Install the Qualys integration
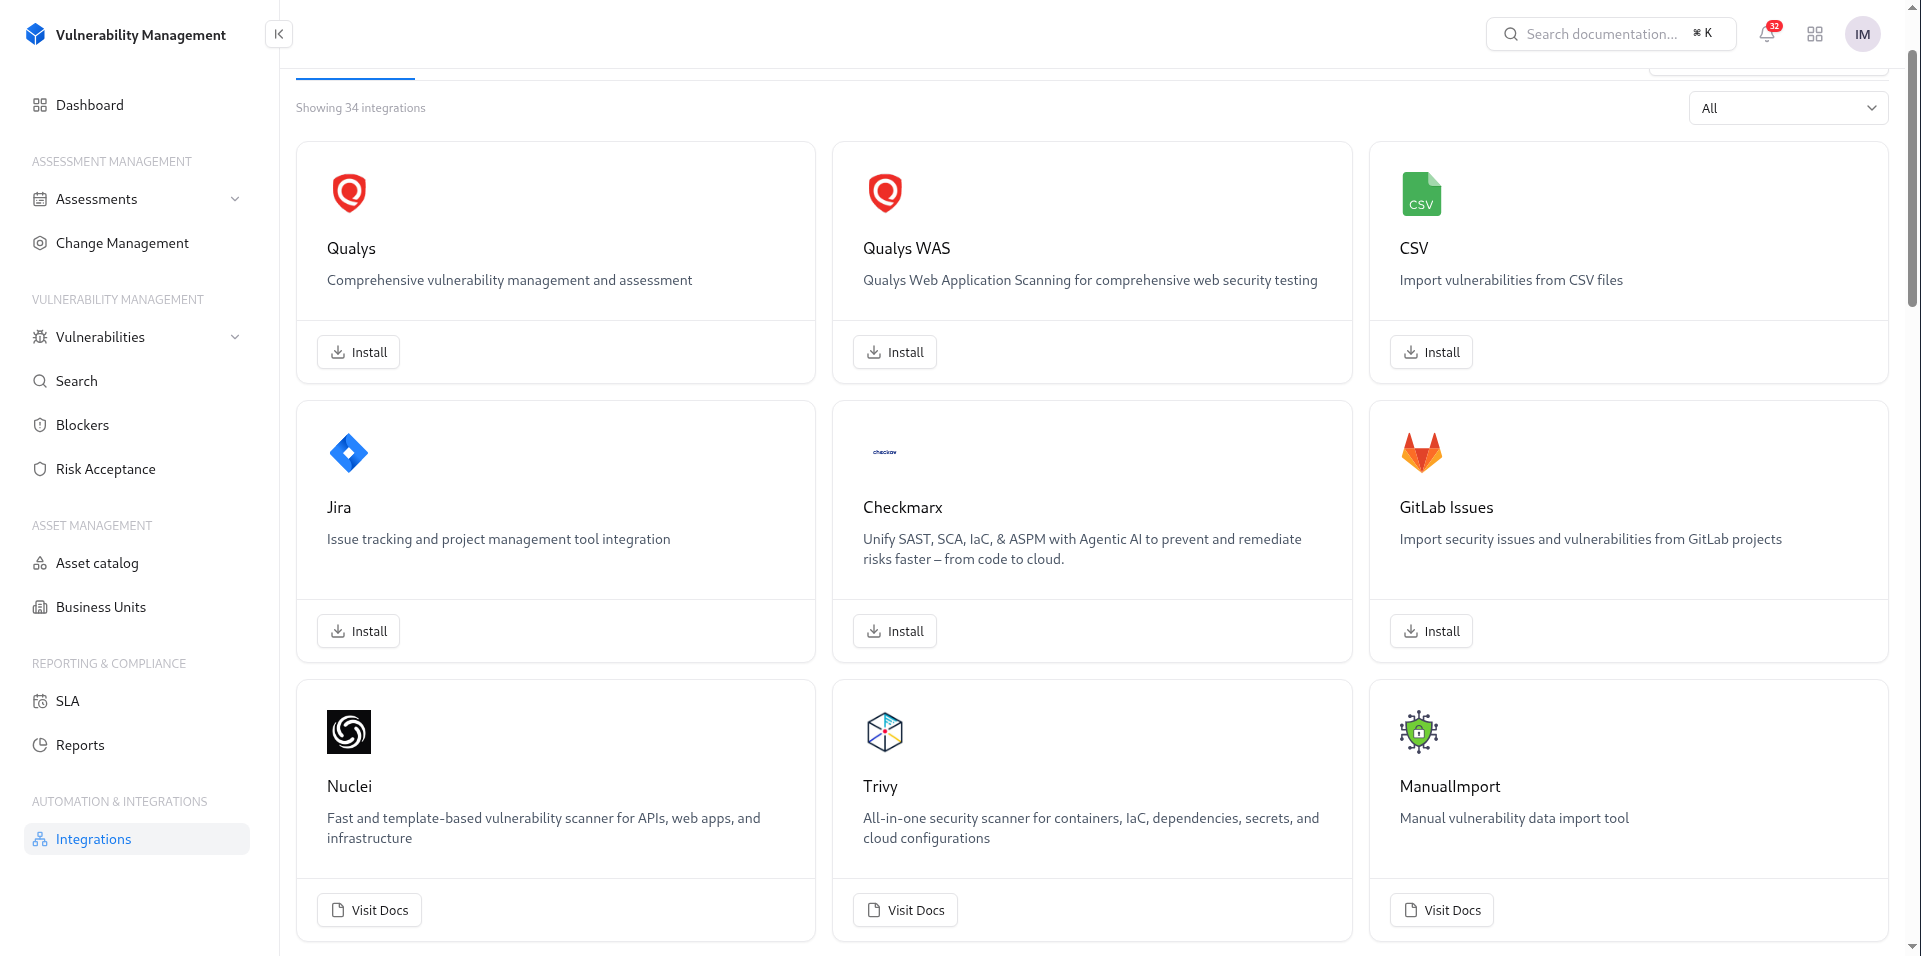 coord(358,352)
